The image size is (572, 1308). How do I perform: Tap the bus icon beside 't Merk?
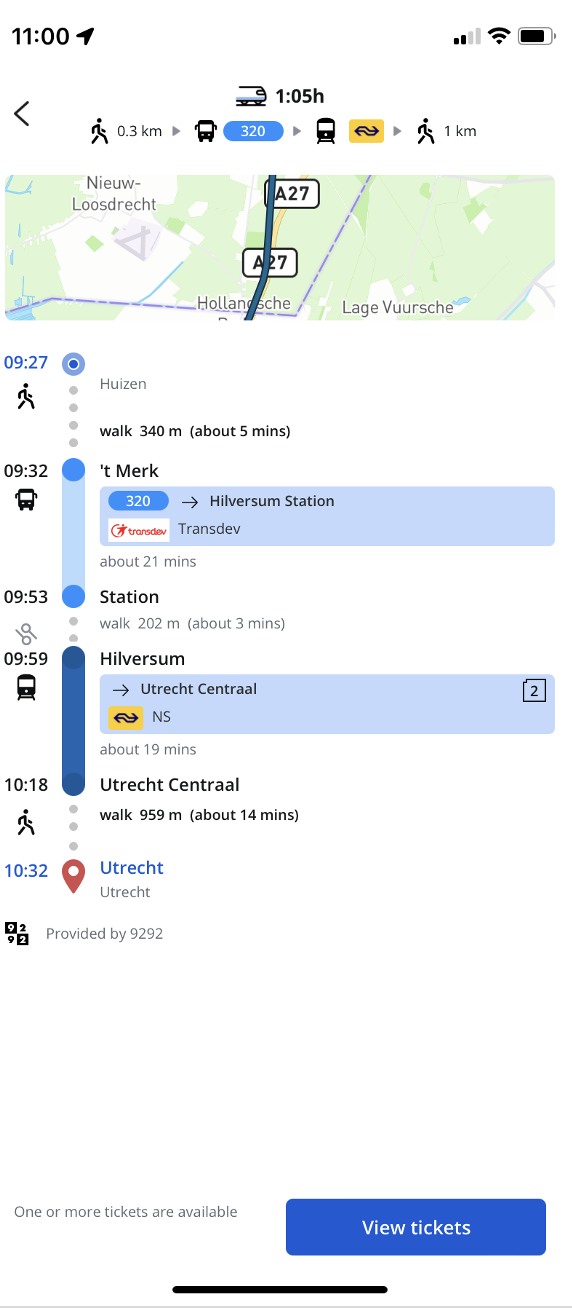26,499
